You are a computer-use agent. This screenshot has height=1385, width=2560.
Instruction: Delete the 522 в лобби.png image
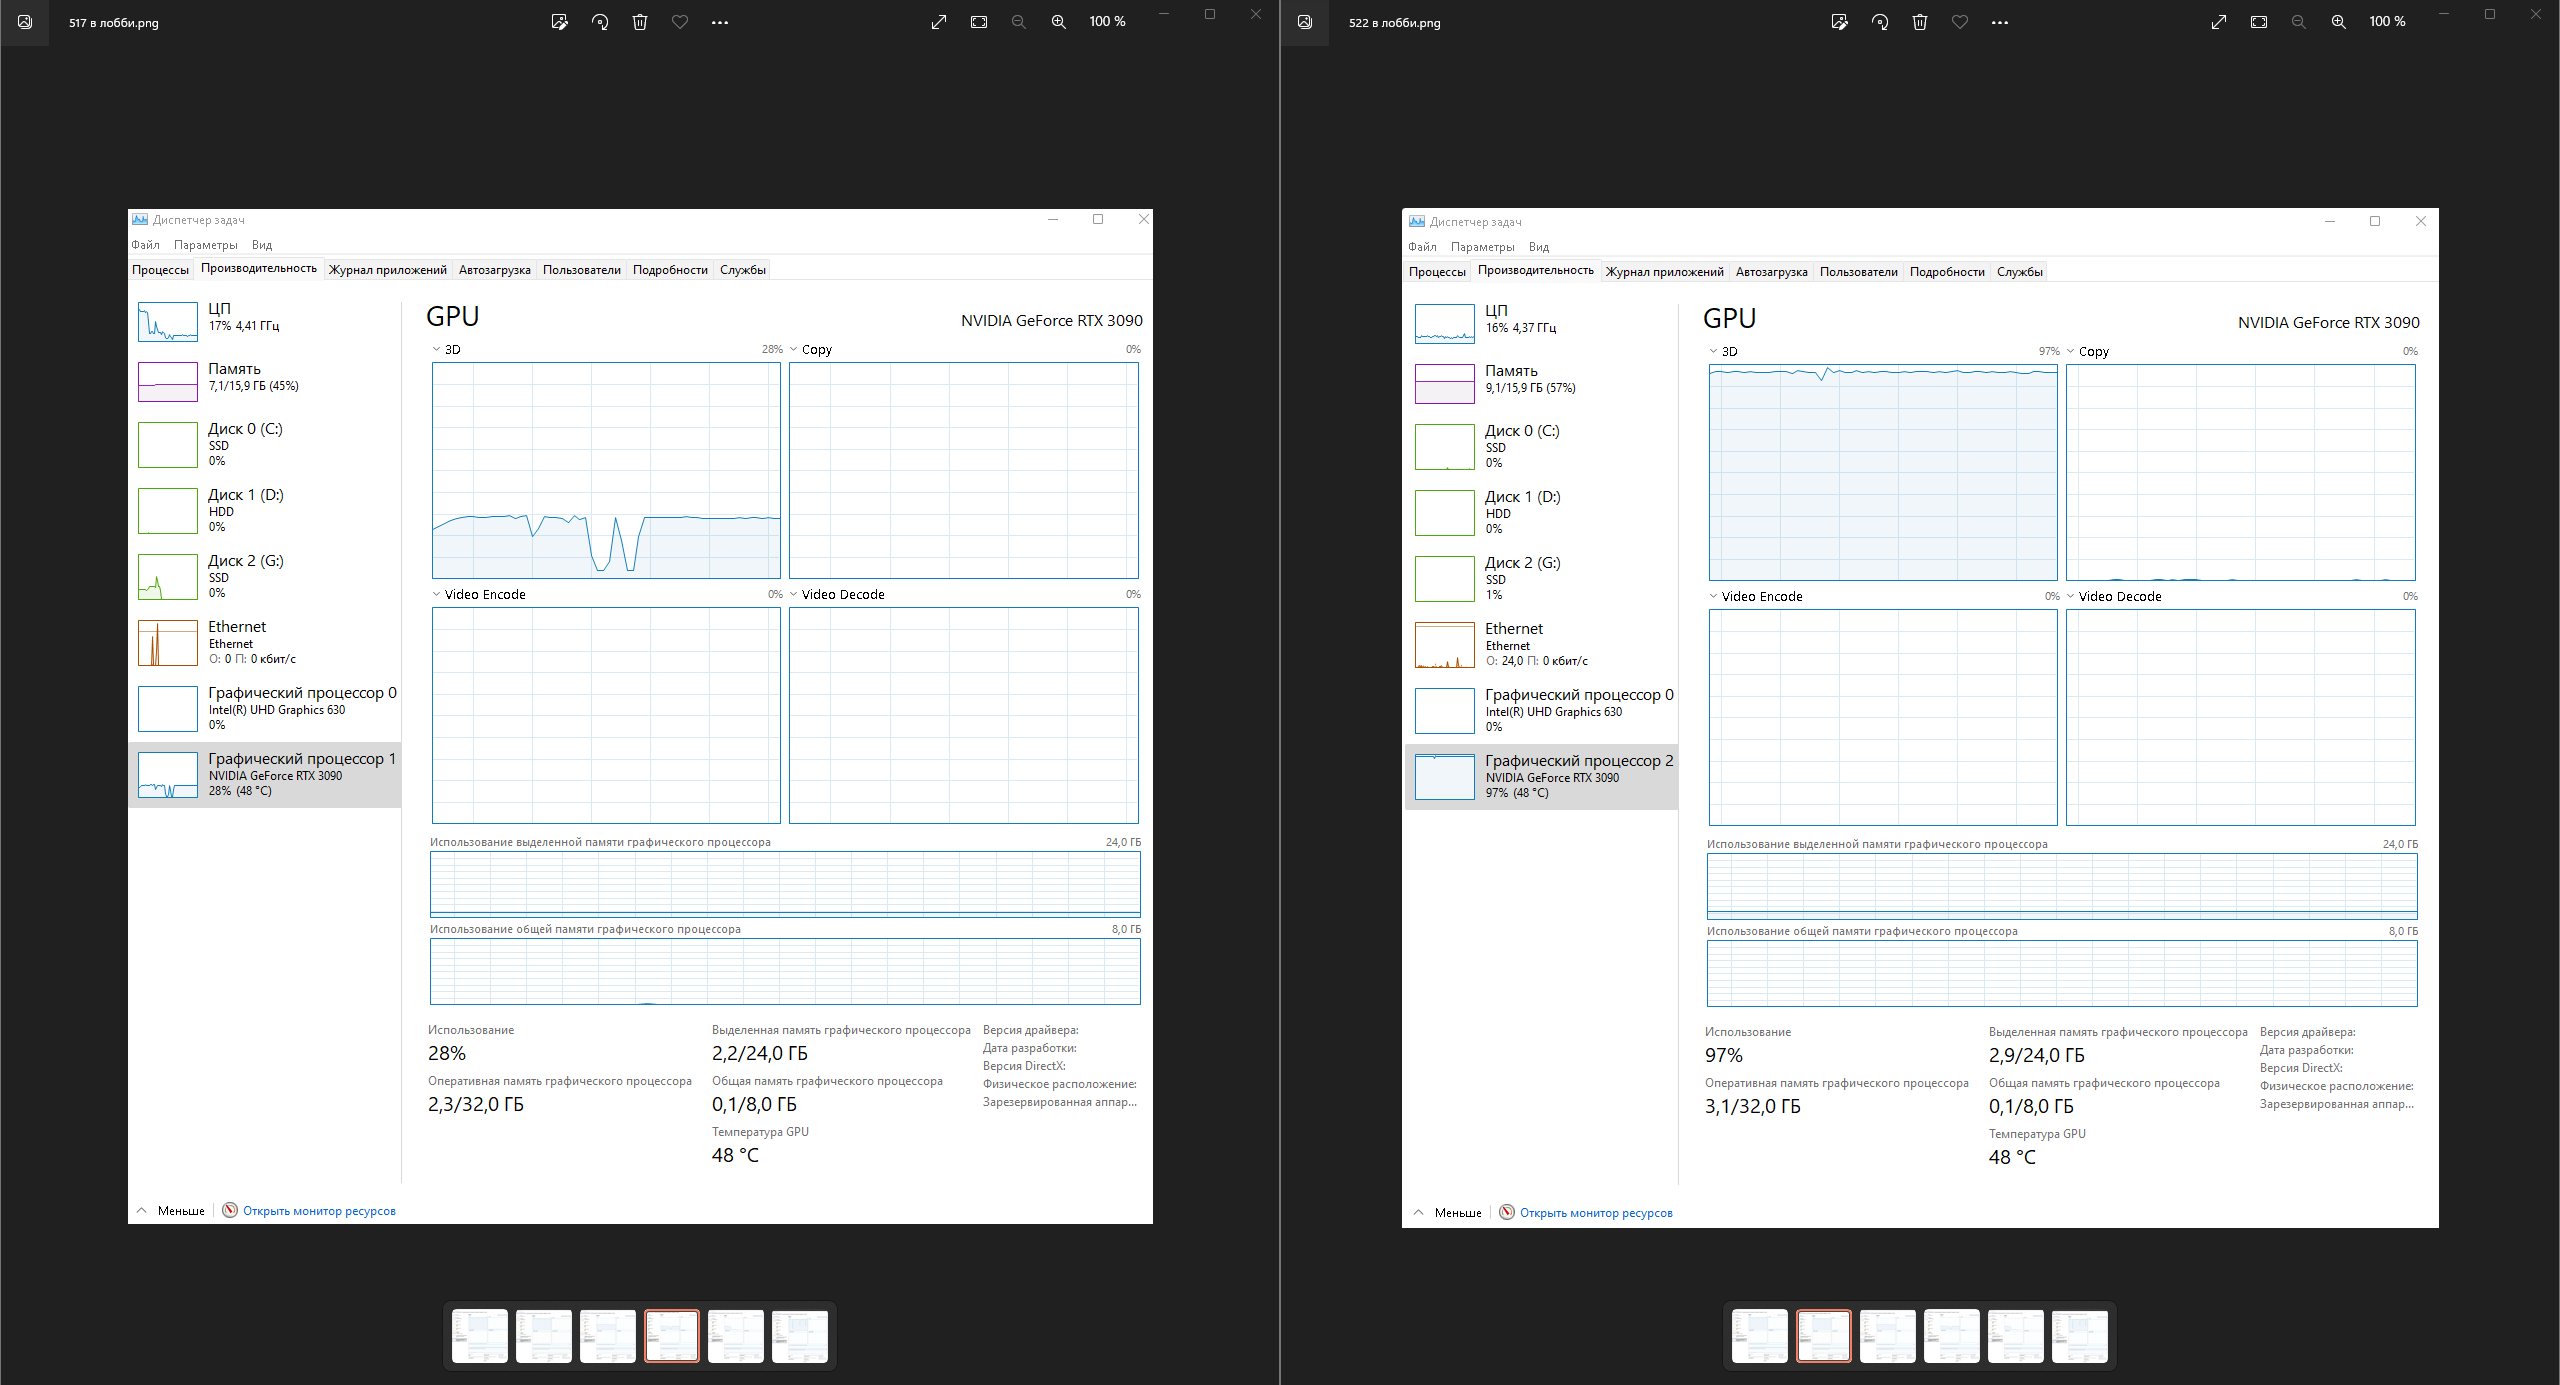click(1919, 22)
